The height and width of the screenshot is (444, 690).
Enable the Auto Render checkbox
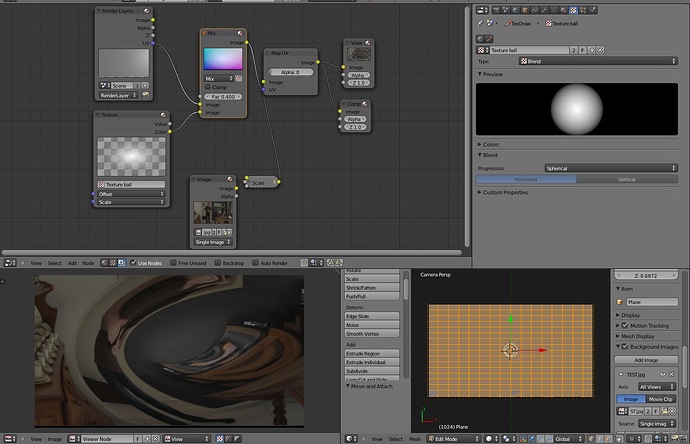(255, 263)
